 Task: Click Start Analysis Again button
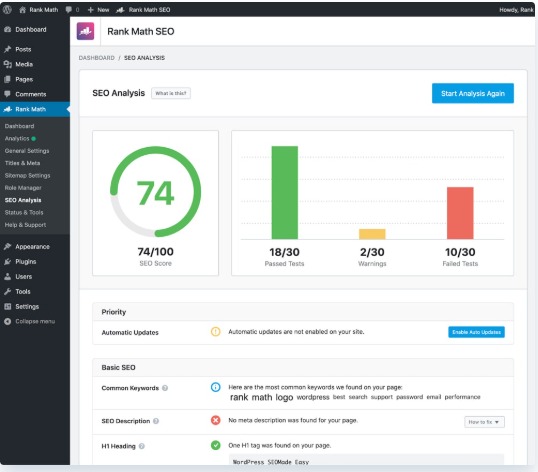473,93
